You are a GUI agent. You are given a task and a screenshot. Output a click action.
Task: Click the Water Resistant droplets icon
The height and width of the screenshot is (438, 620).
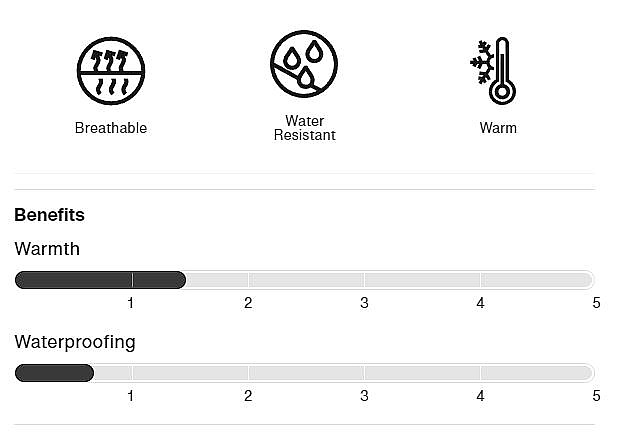coord(304,65)
